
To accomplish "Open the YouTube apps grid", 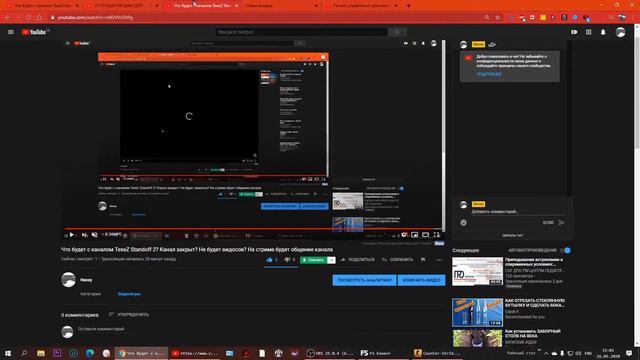I will 589,32.
